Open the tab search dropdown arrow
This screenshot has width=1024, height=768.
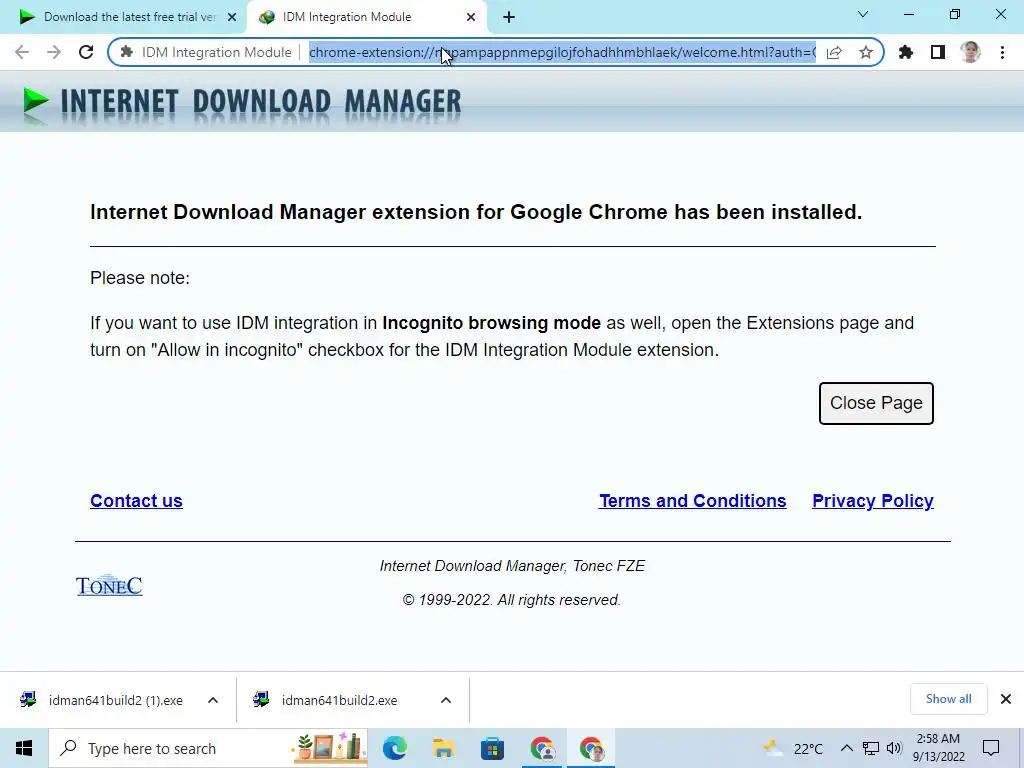coord(863,14)
